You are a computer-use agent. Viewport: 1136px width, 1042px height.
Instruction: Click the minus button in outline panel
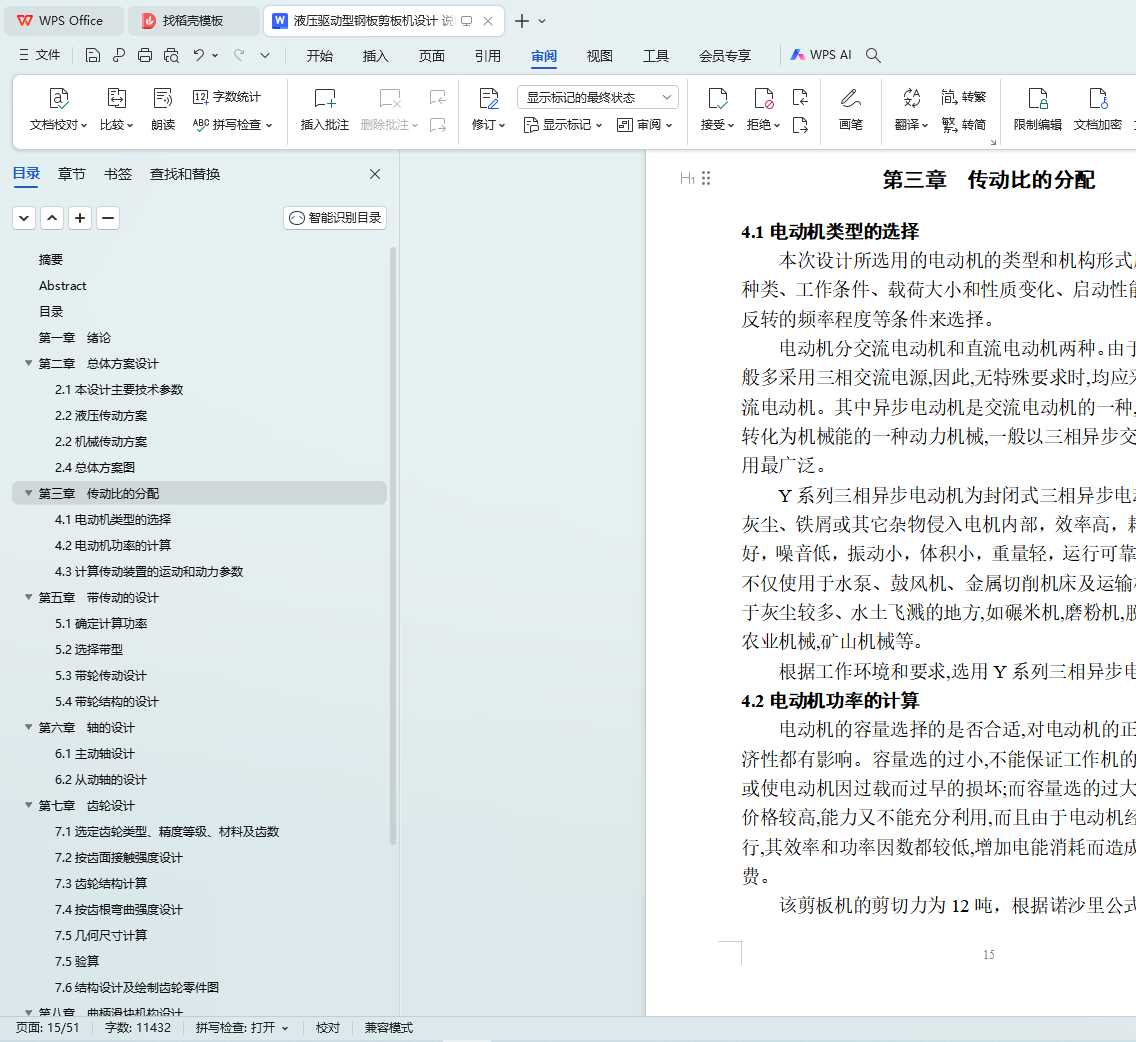point(108,218)
